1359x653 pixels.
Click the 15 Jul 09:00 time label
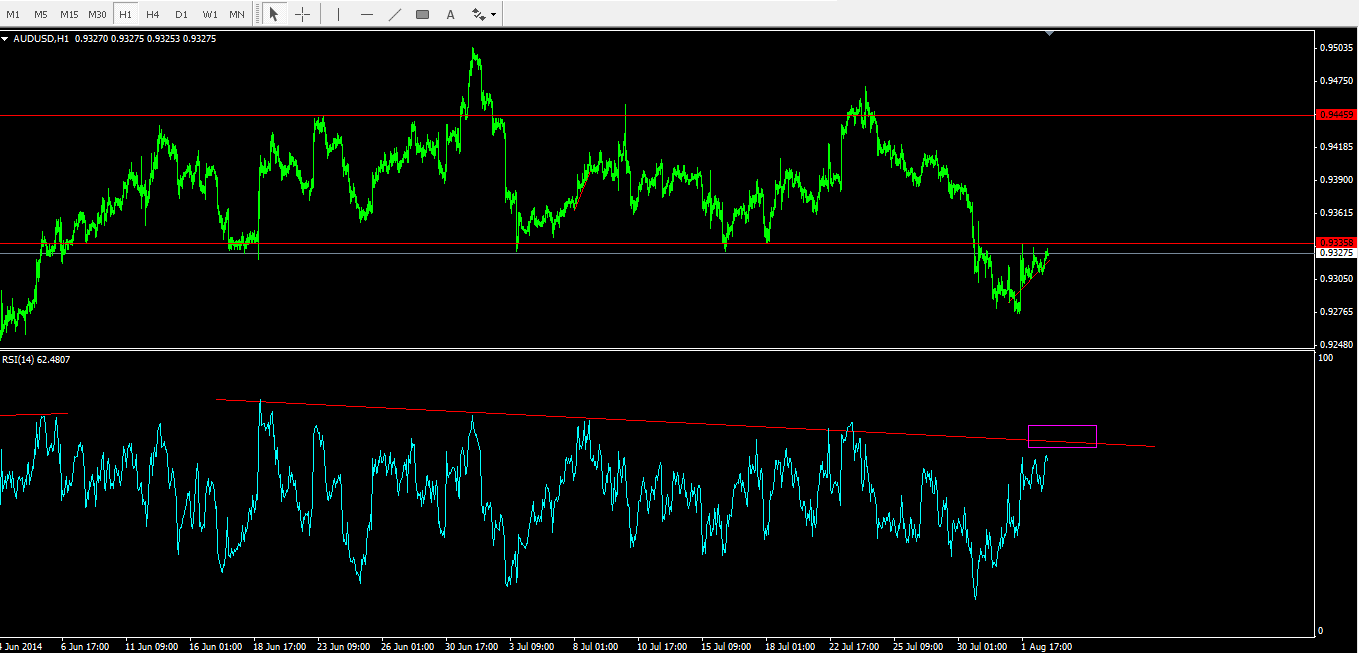tap(727, 646)
